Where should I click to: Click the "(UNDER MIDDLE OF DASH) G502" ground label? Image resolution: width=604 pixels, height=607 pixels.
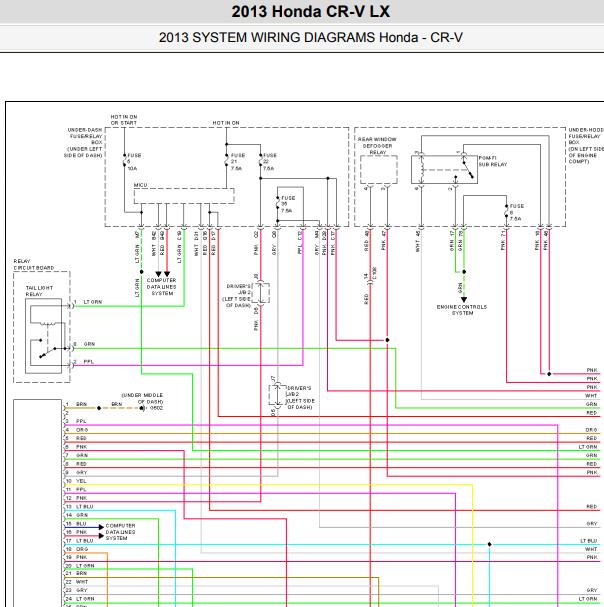pos(142,401)
